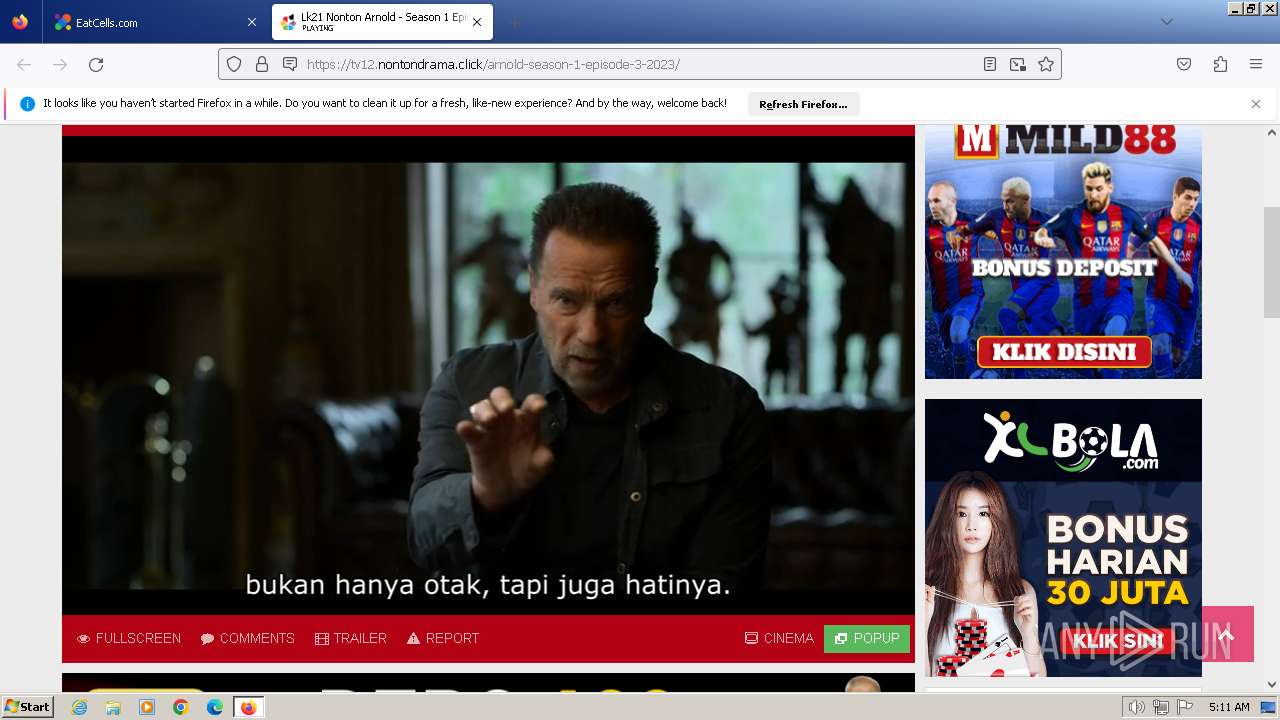Open tracking protection shield icon

pos(234,64)
